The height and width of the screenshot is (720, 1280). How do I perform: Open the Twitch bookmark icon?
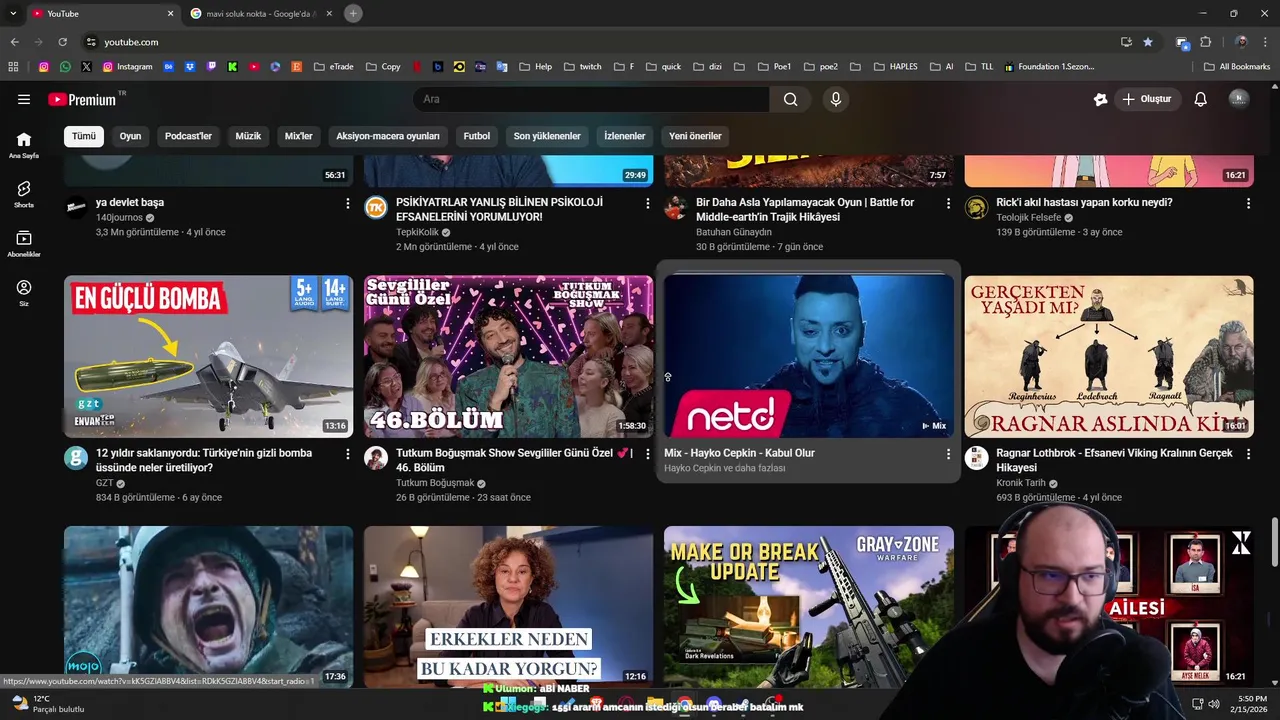click(x=211, y=67)
